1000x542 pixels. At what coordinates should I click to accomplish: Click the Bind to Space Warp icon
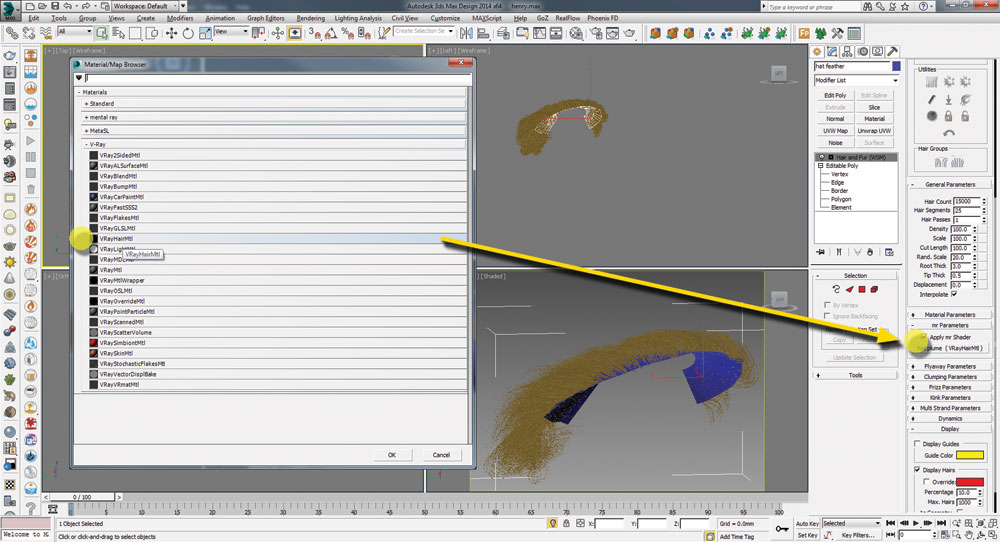(x=46, y=33)
